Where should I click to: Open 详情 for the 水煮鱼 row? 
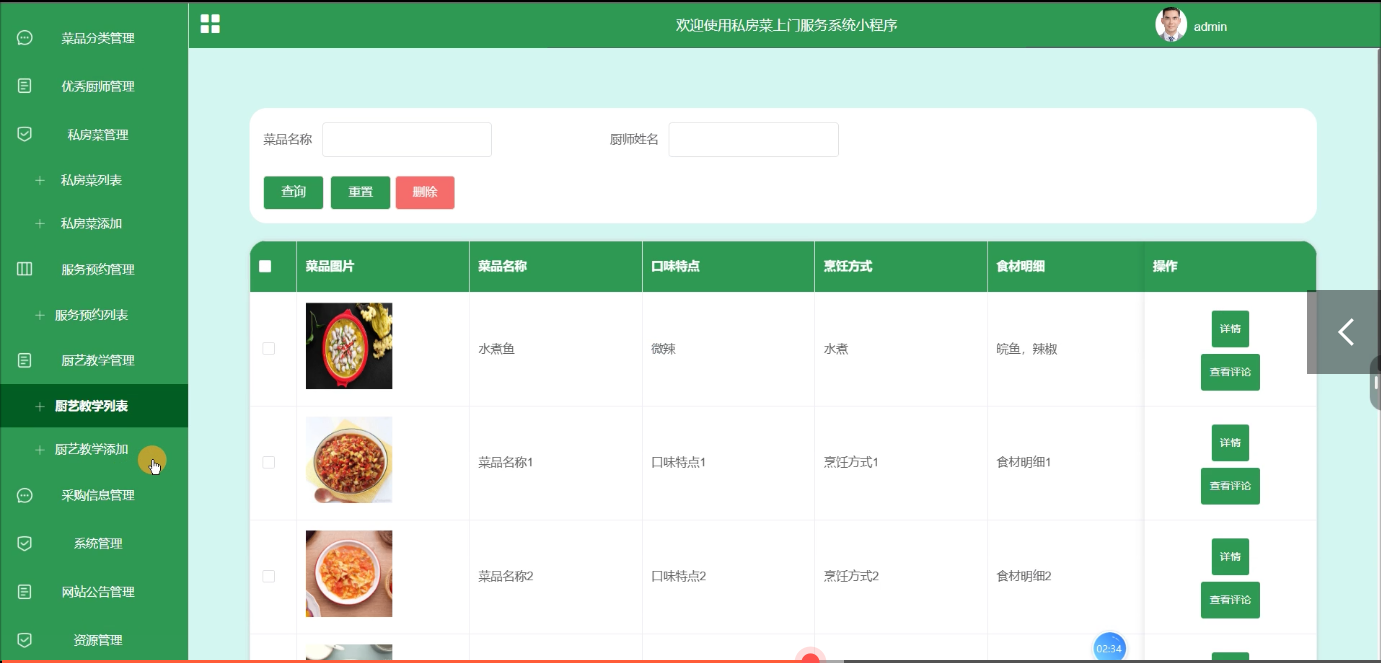[1230, 329]
